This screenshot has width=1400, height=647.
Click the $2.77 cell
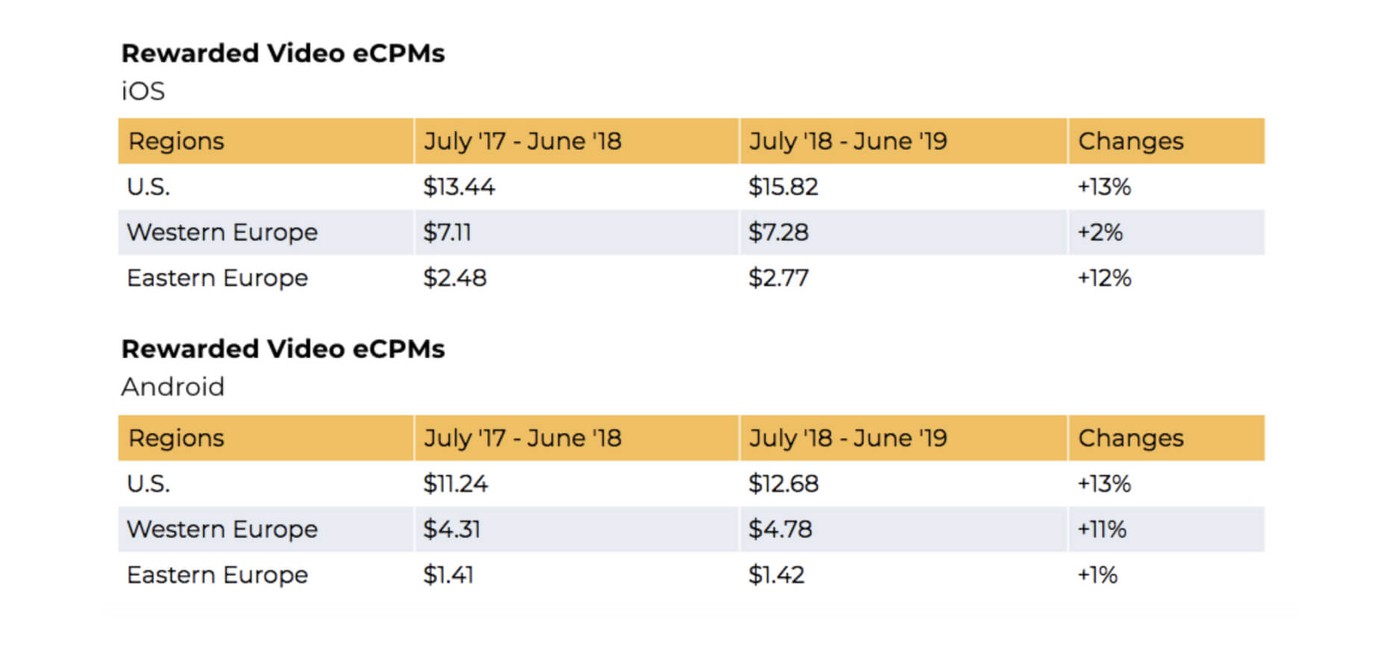(x=778, y=278)
